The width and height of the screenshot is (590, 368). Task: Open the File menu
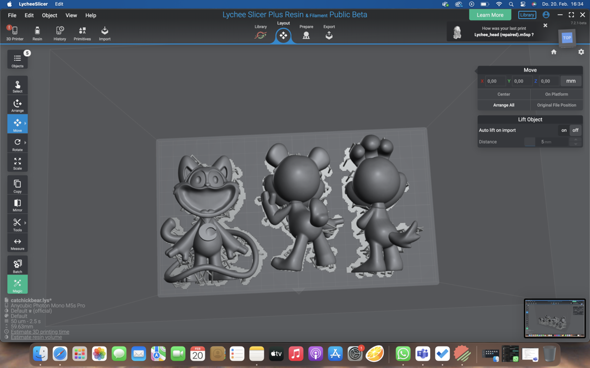click(x=12, y=15)
